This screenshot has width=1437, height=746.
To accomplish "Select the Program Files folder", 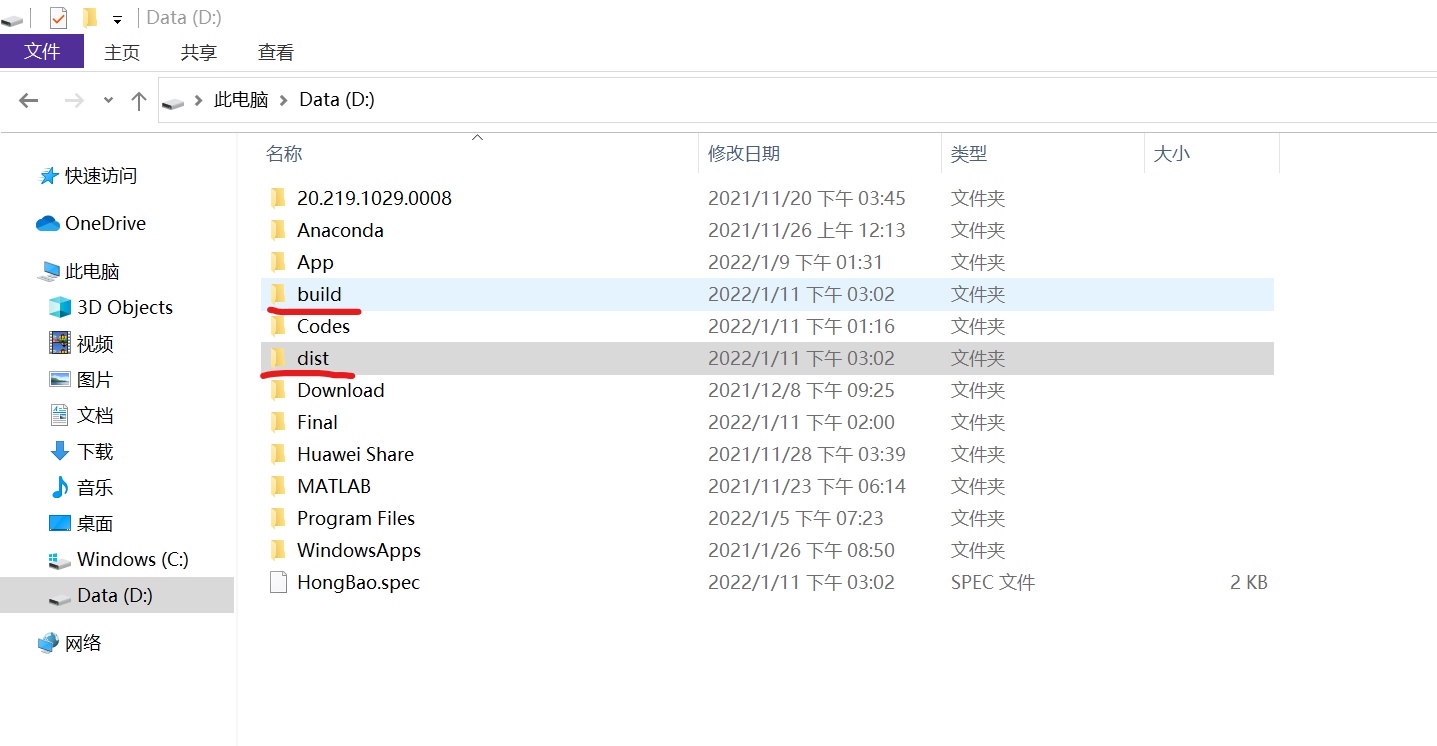I will pos(355,518).
